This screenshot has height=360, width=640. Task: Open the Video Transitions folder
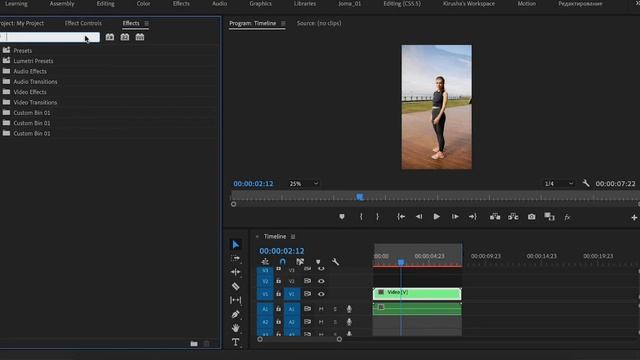35,102
